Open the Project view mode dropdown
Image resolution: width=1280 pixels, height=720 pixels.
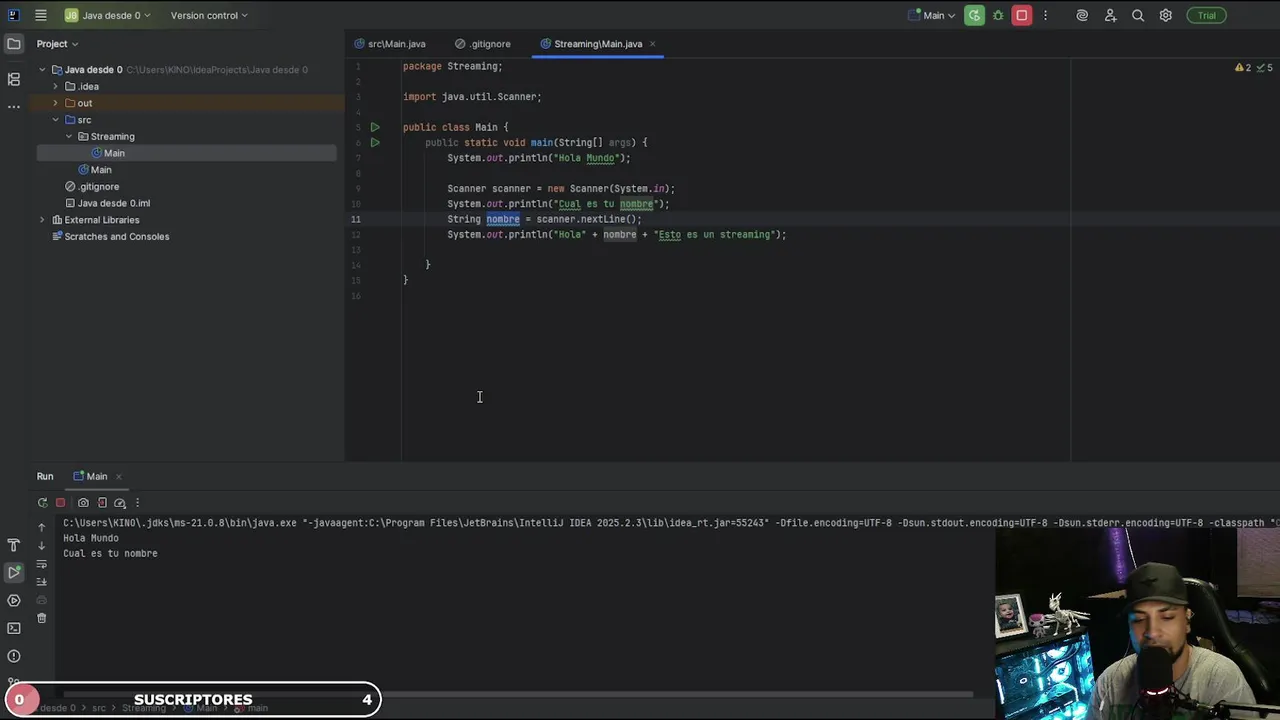pyautogui.click(x=57, y=43)
